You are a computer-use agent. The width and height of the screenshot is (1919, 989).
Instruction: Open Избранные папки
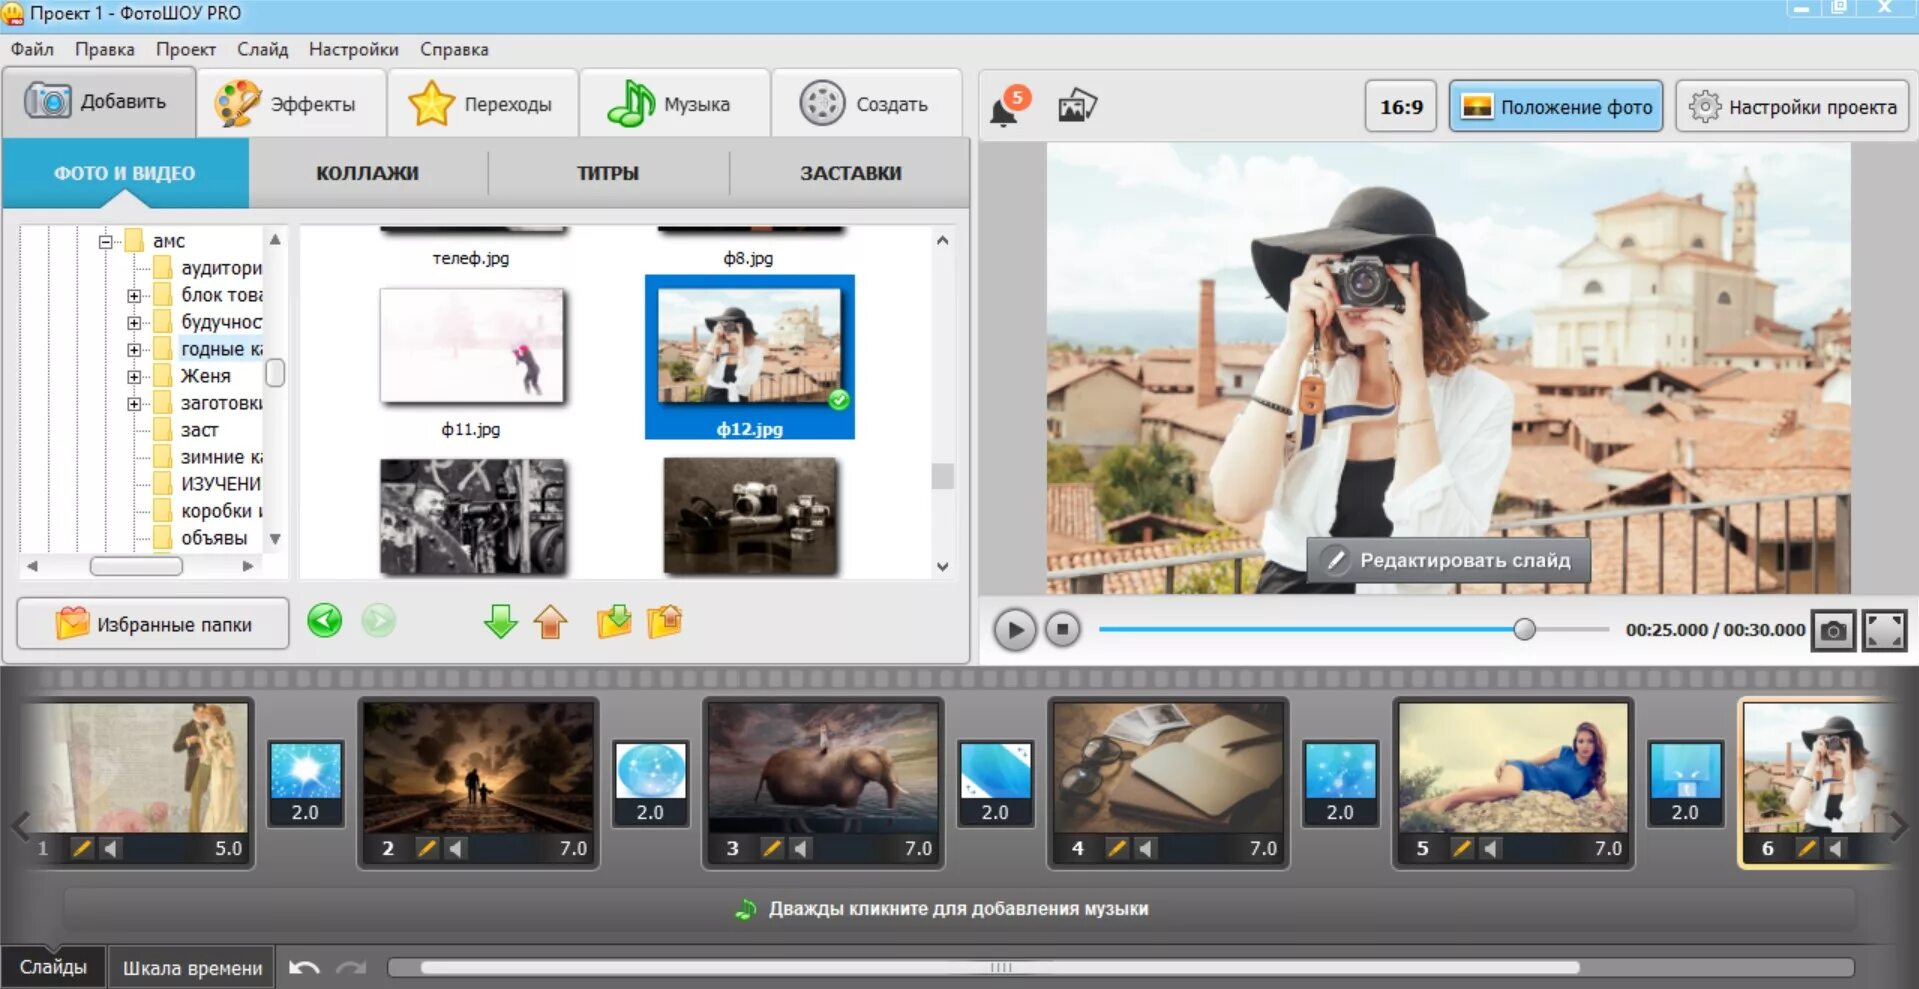tap(153, 624)
